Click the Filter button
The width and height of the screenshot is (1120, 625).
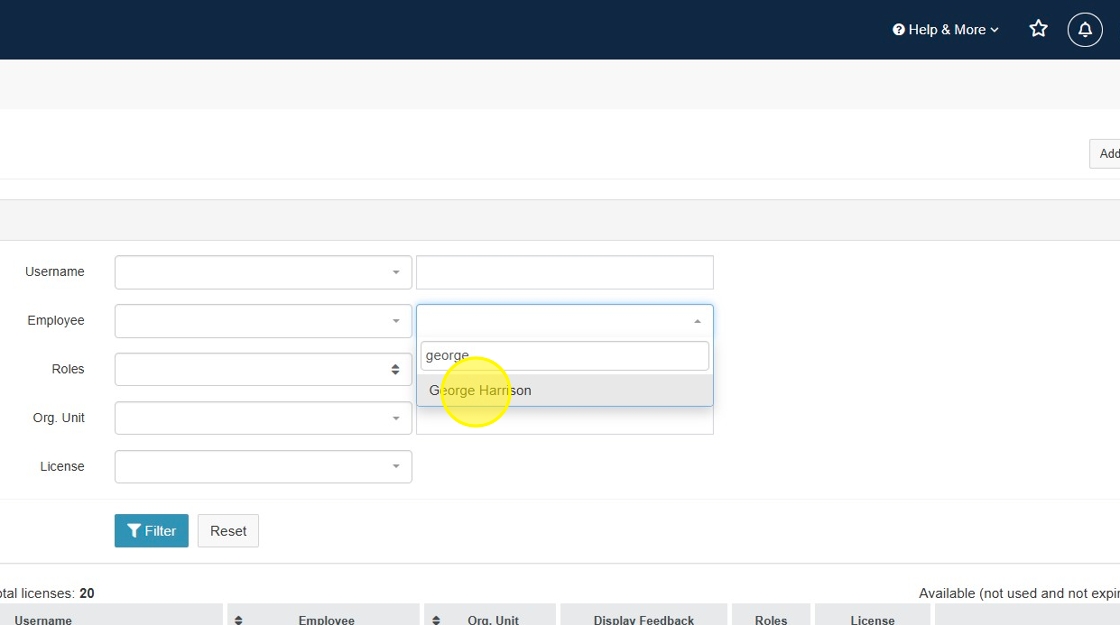coord(151,531)
